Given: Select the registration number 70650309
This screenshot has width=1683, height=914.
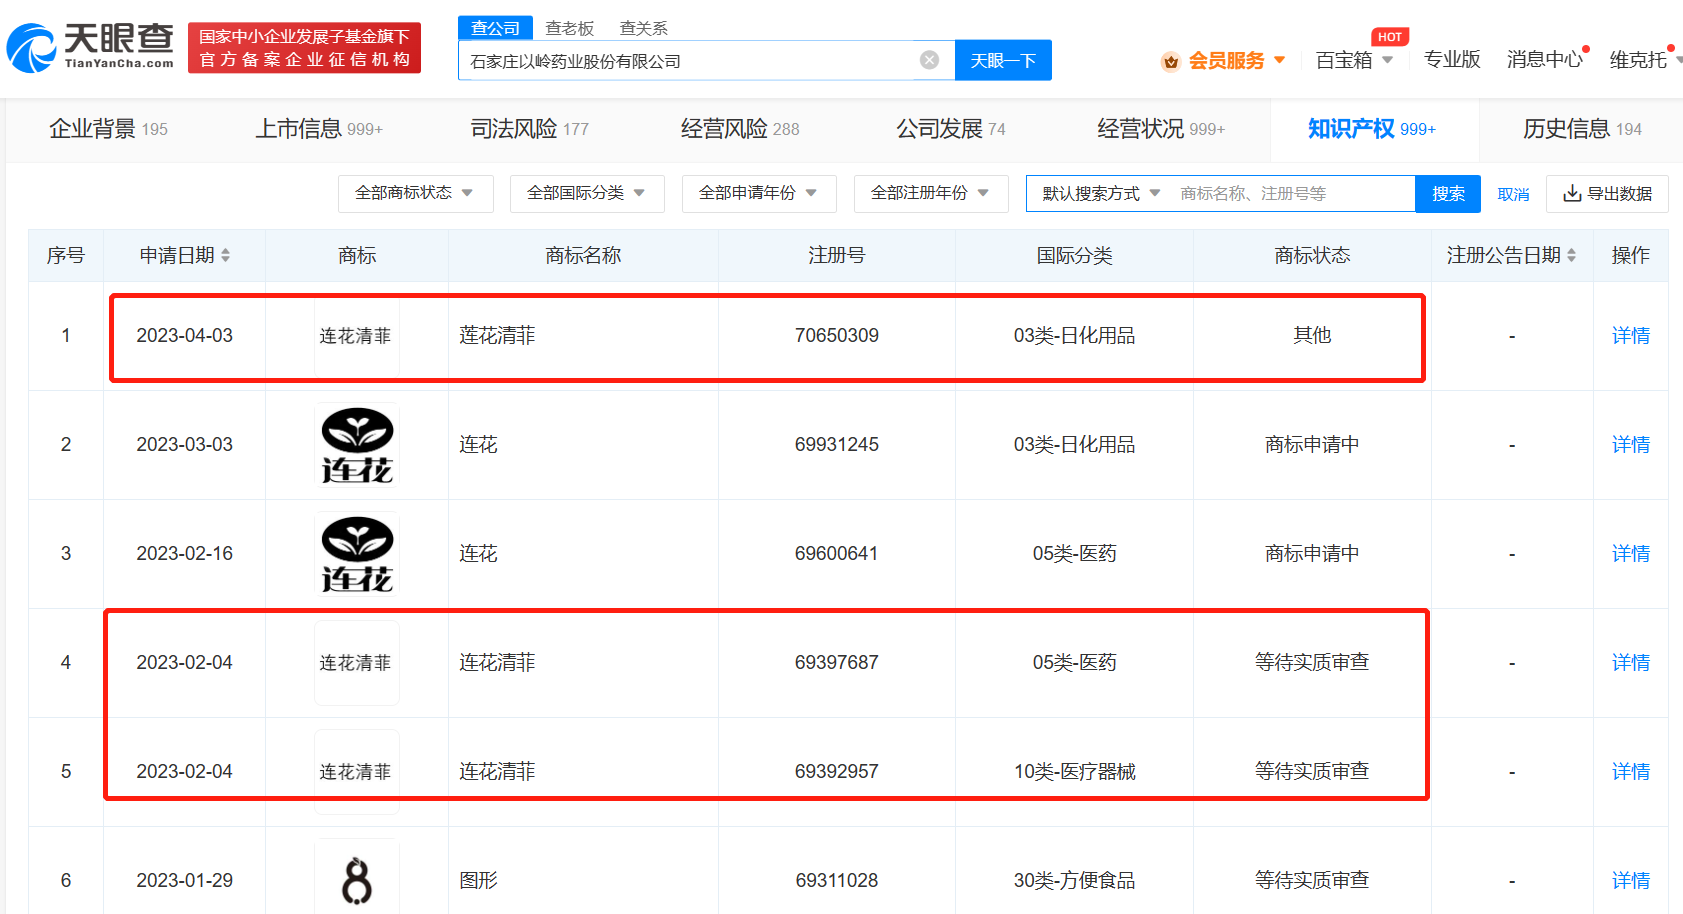Looking at the screenshot, I should [837, 336].
